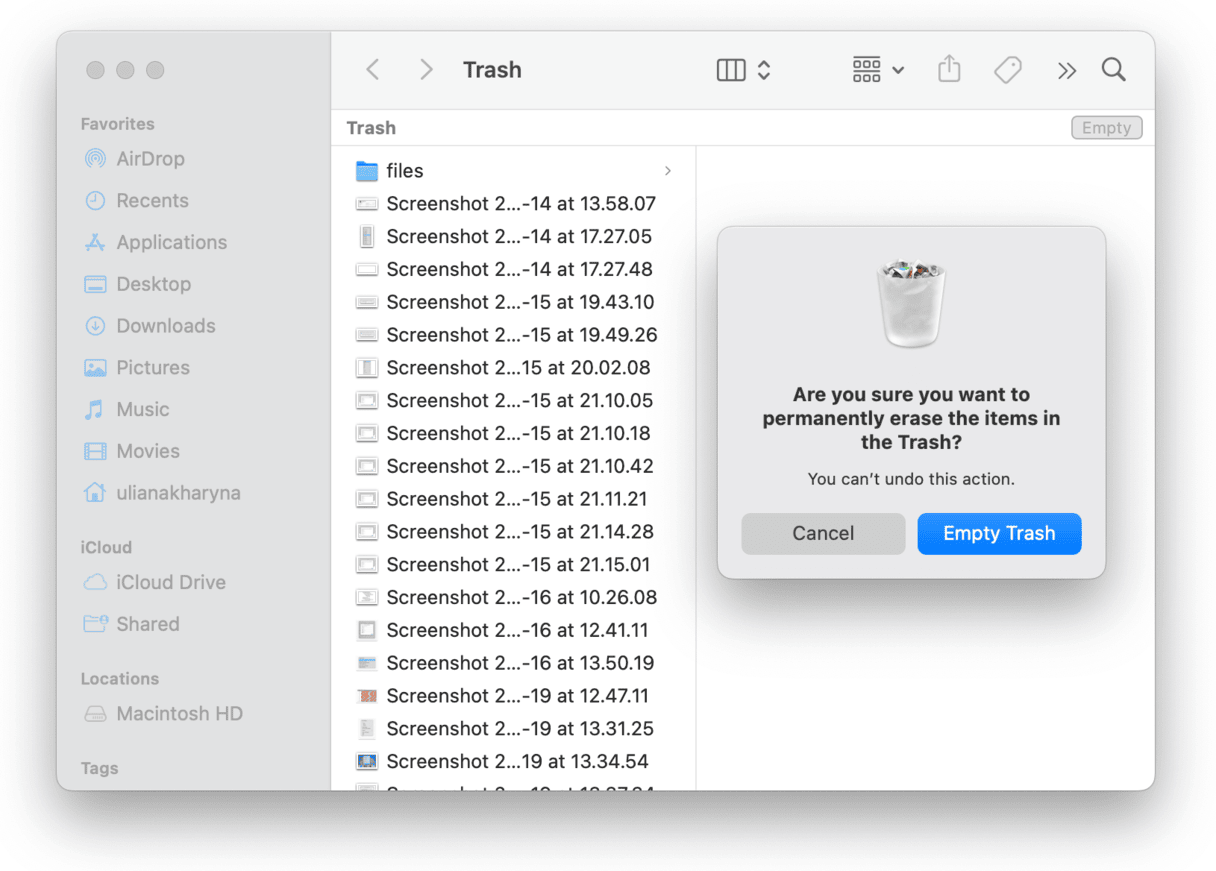The image size is (1216, 871).
Task: Click Cancel in the confirmation dialog
Action: 823,534
